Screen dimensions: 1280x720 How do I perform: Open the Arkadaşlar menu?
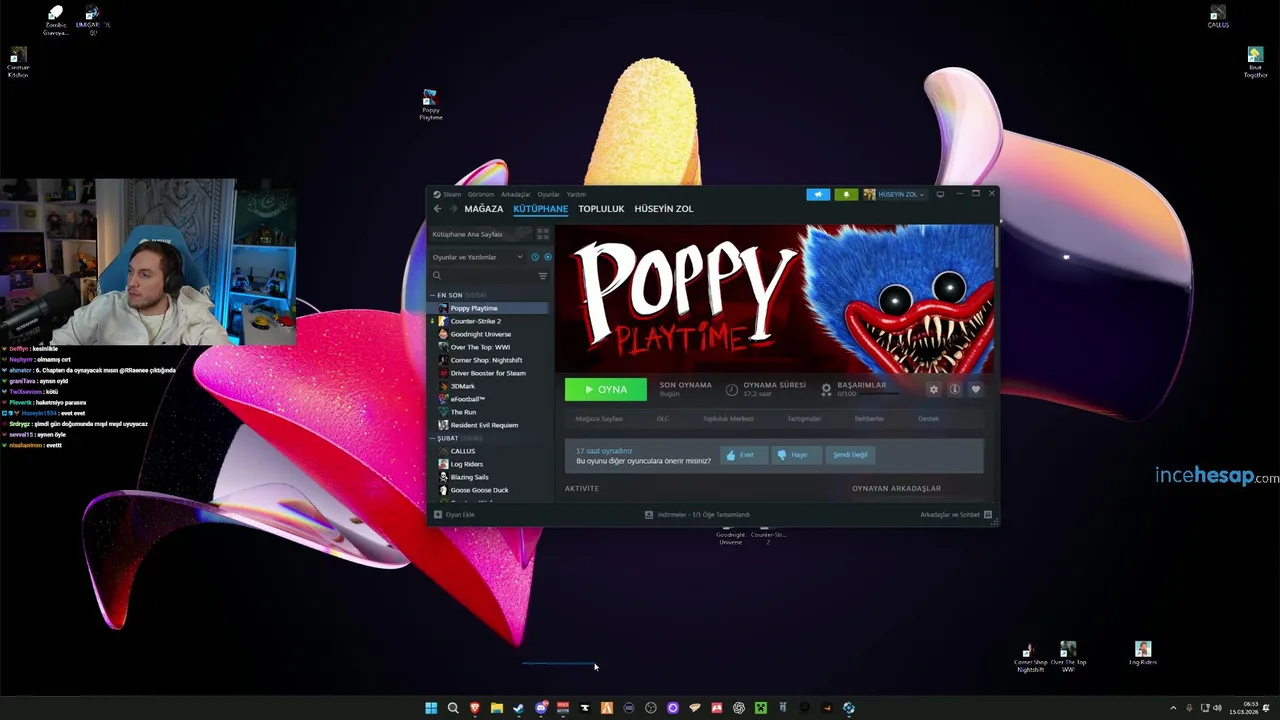pos(515,194)
